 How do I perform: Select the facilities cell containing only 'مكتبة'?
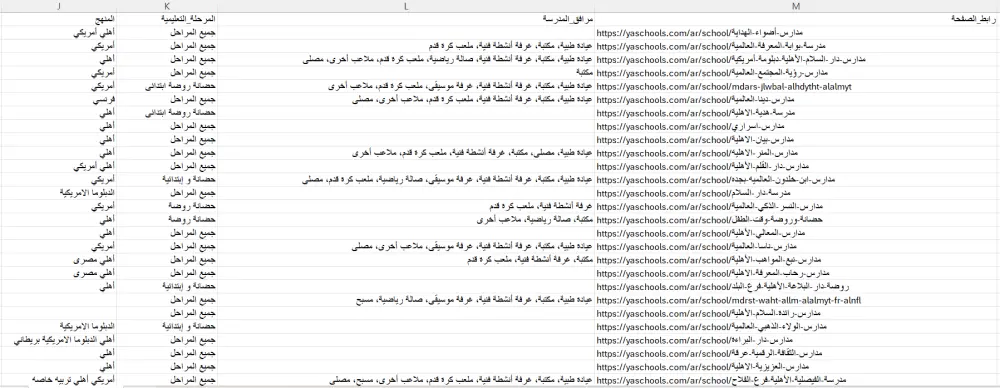coord(406,73)
